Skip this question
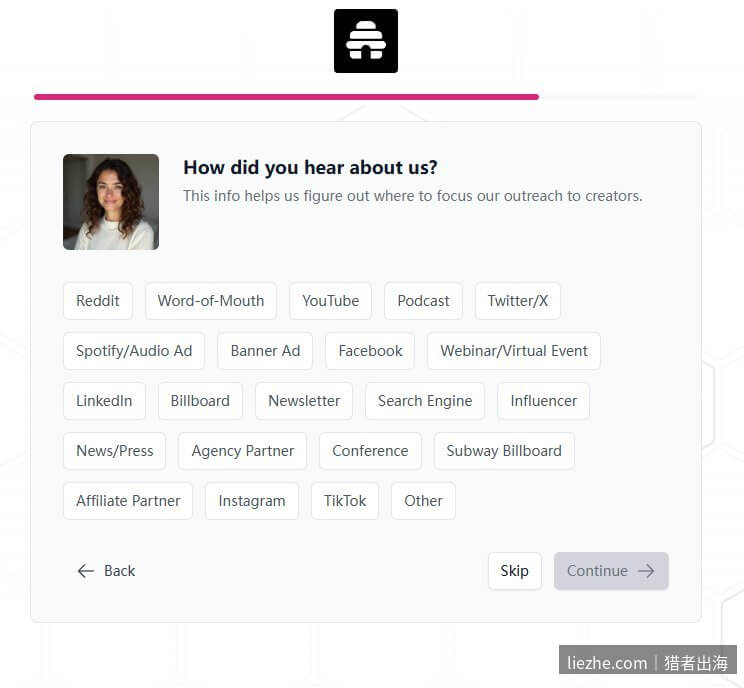This screenshot has width=744, height=688. [515, 571]
